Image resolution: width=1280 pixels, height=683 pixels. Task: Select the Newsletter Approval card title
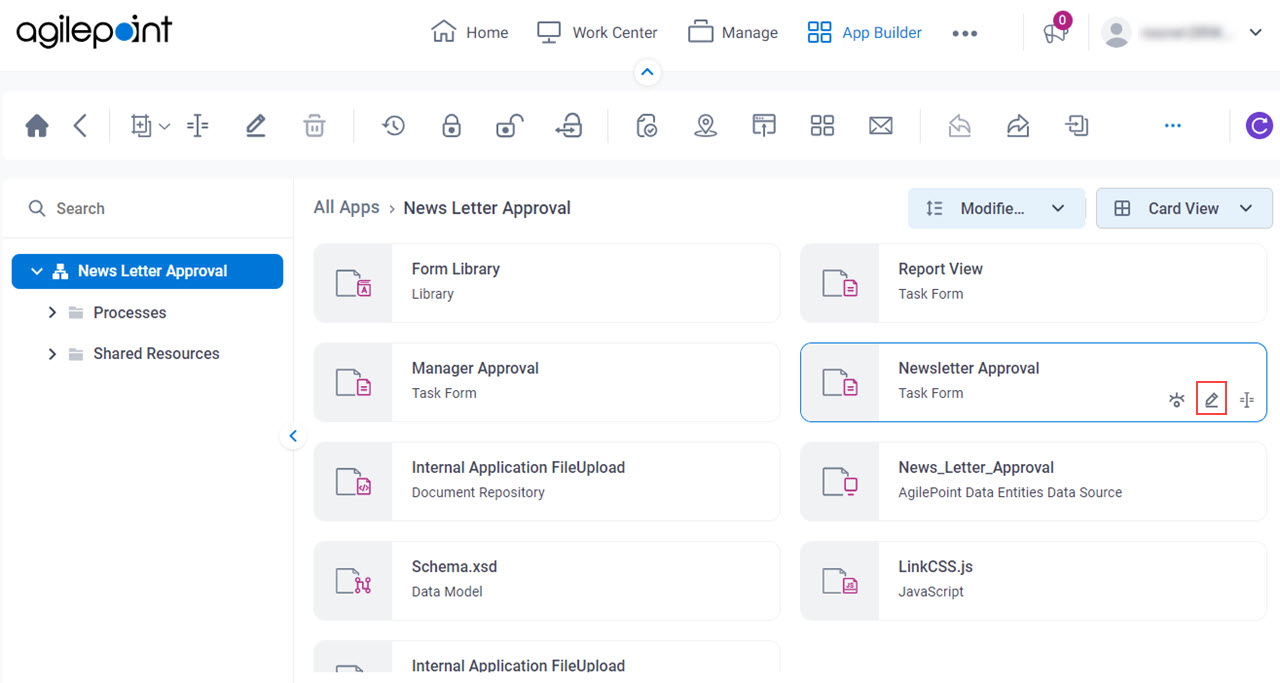coord(969,368)
